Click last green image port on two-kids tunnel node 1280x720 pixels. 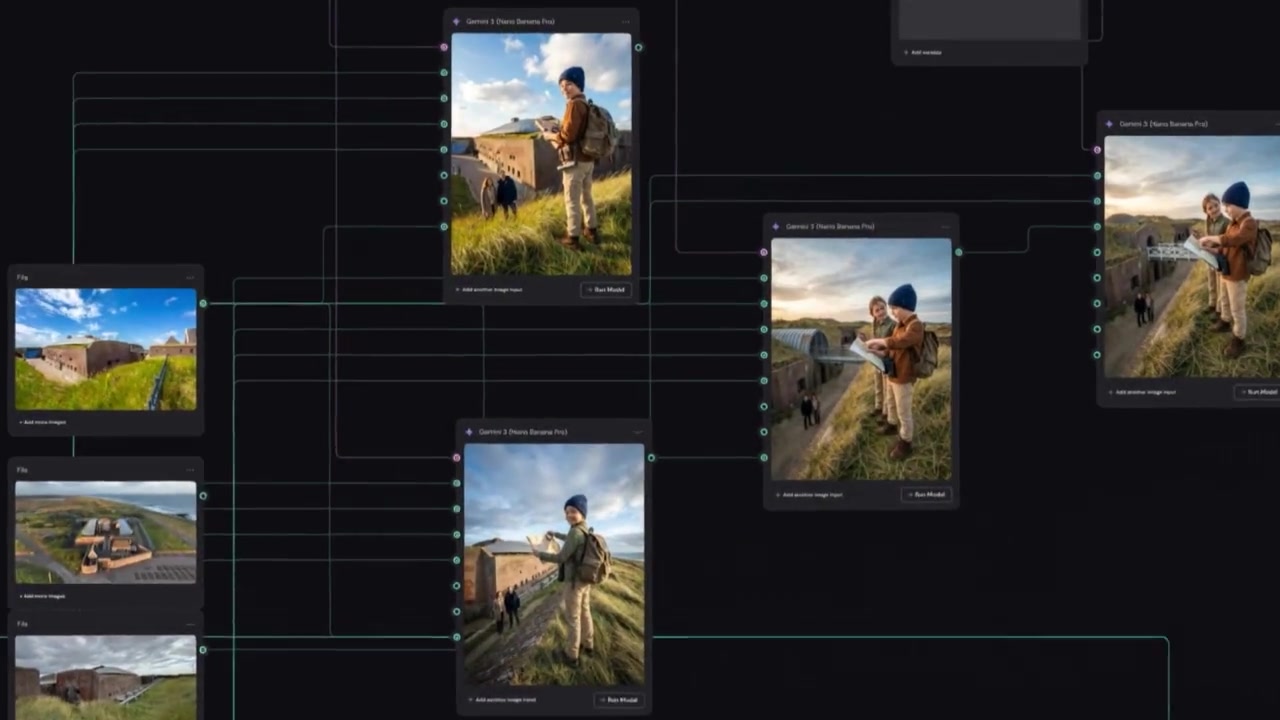pyautogui.click(x=764, y=457)
